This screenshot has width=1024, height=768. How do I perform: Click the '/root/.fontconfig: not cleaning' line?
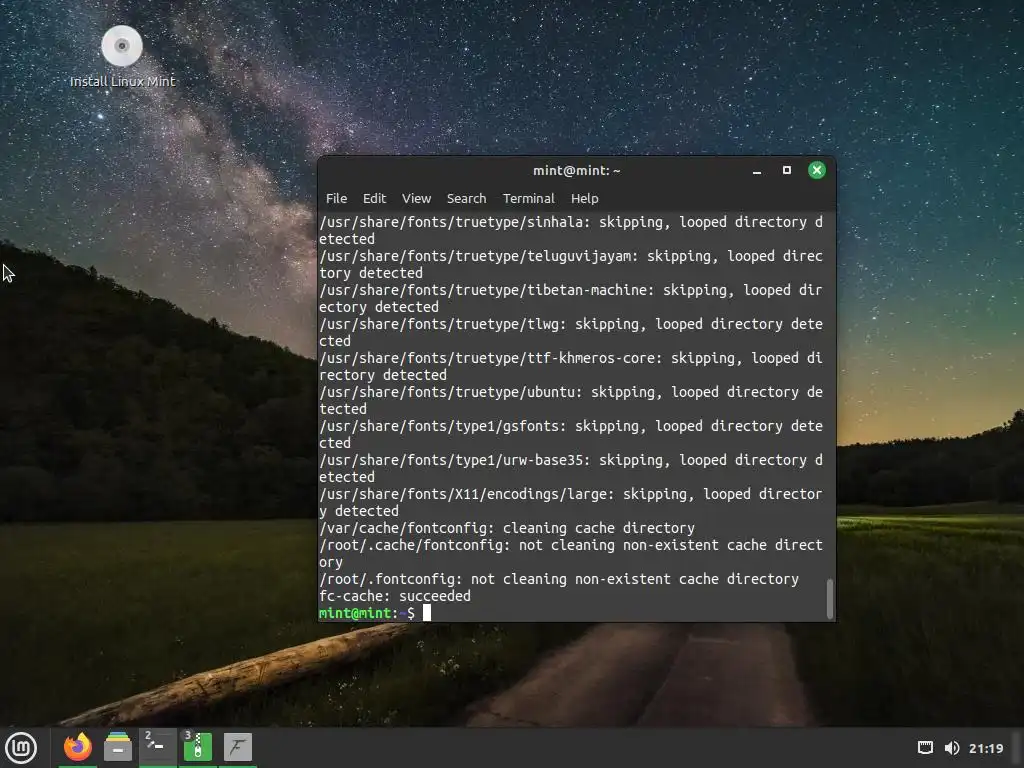(x=559, y=579)
